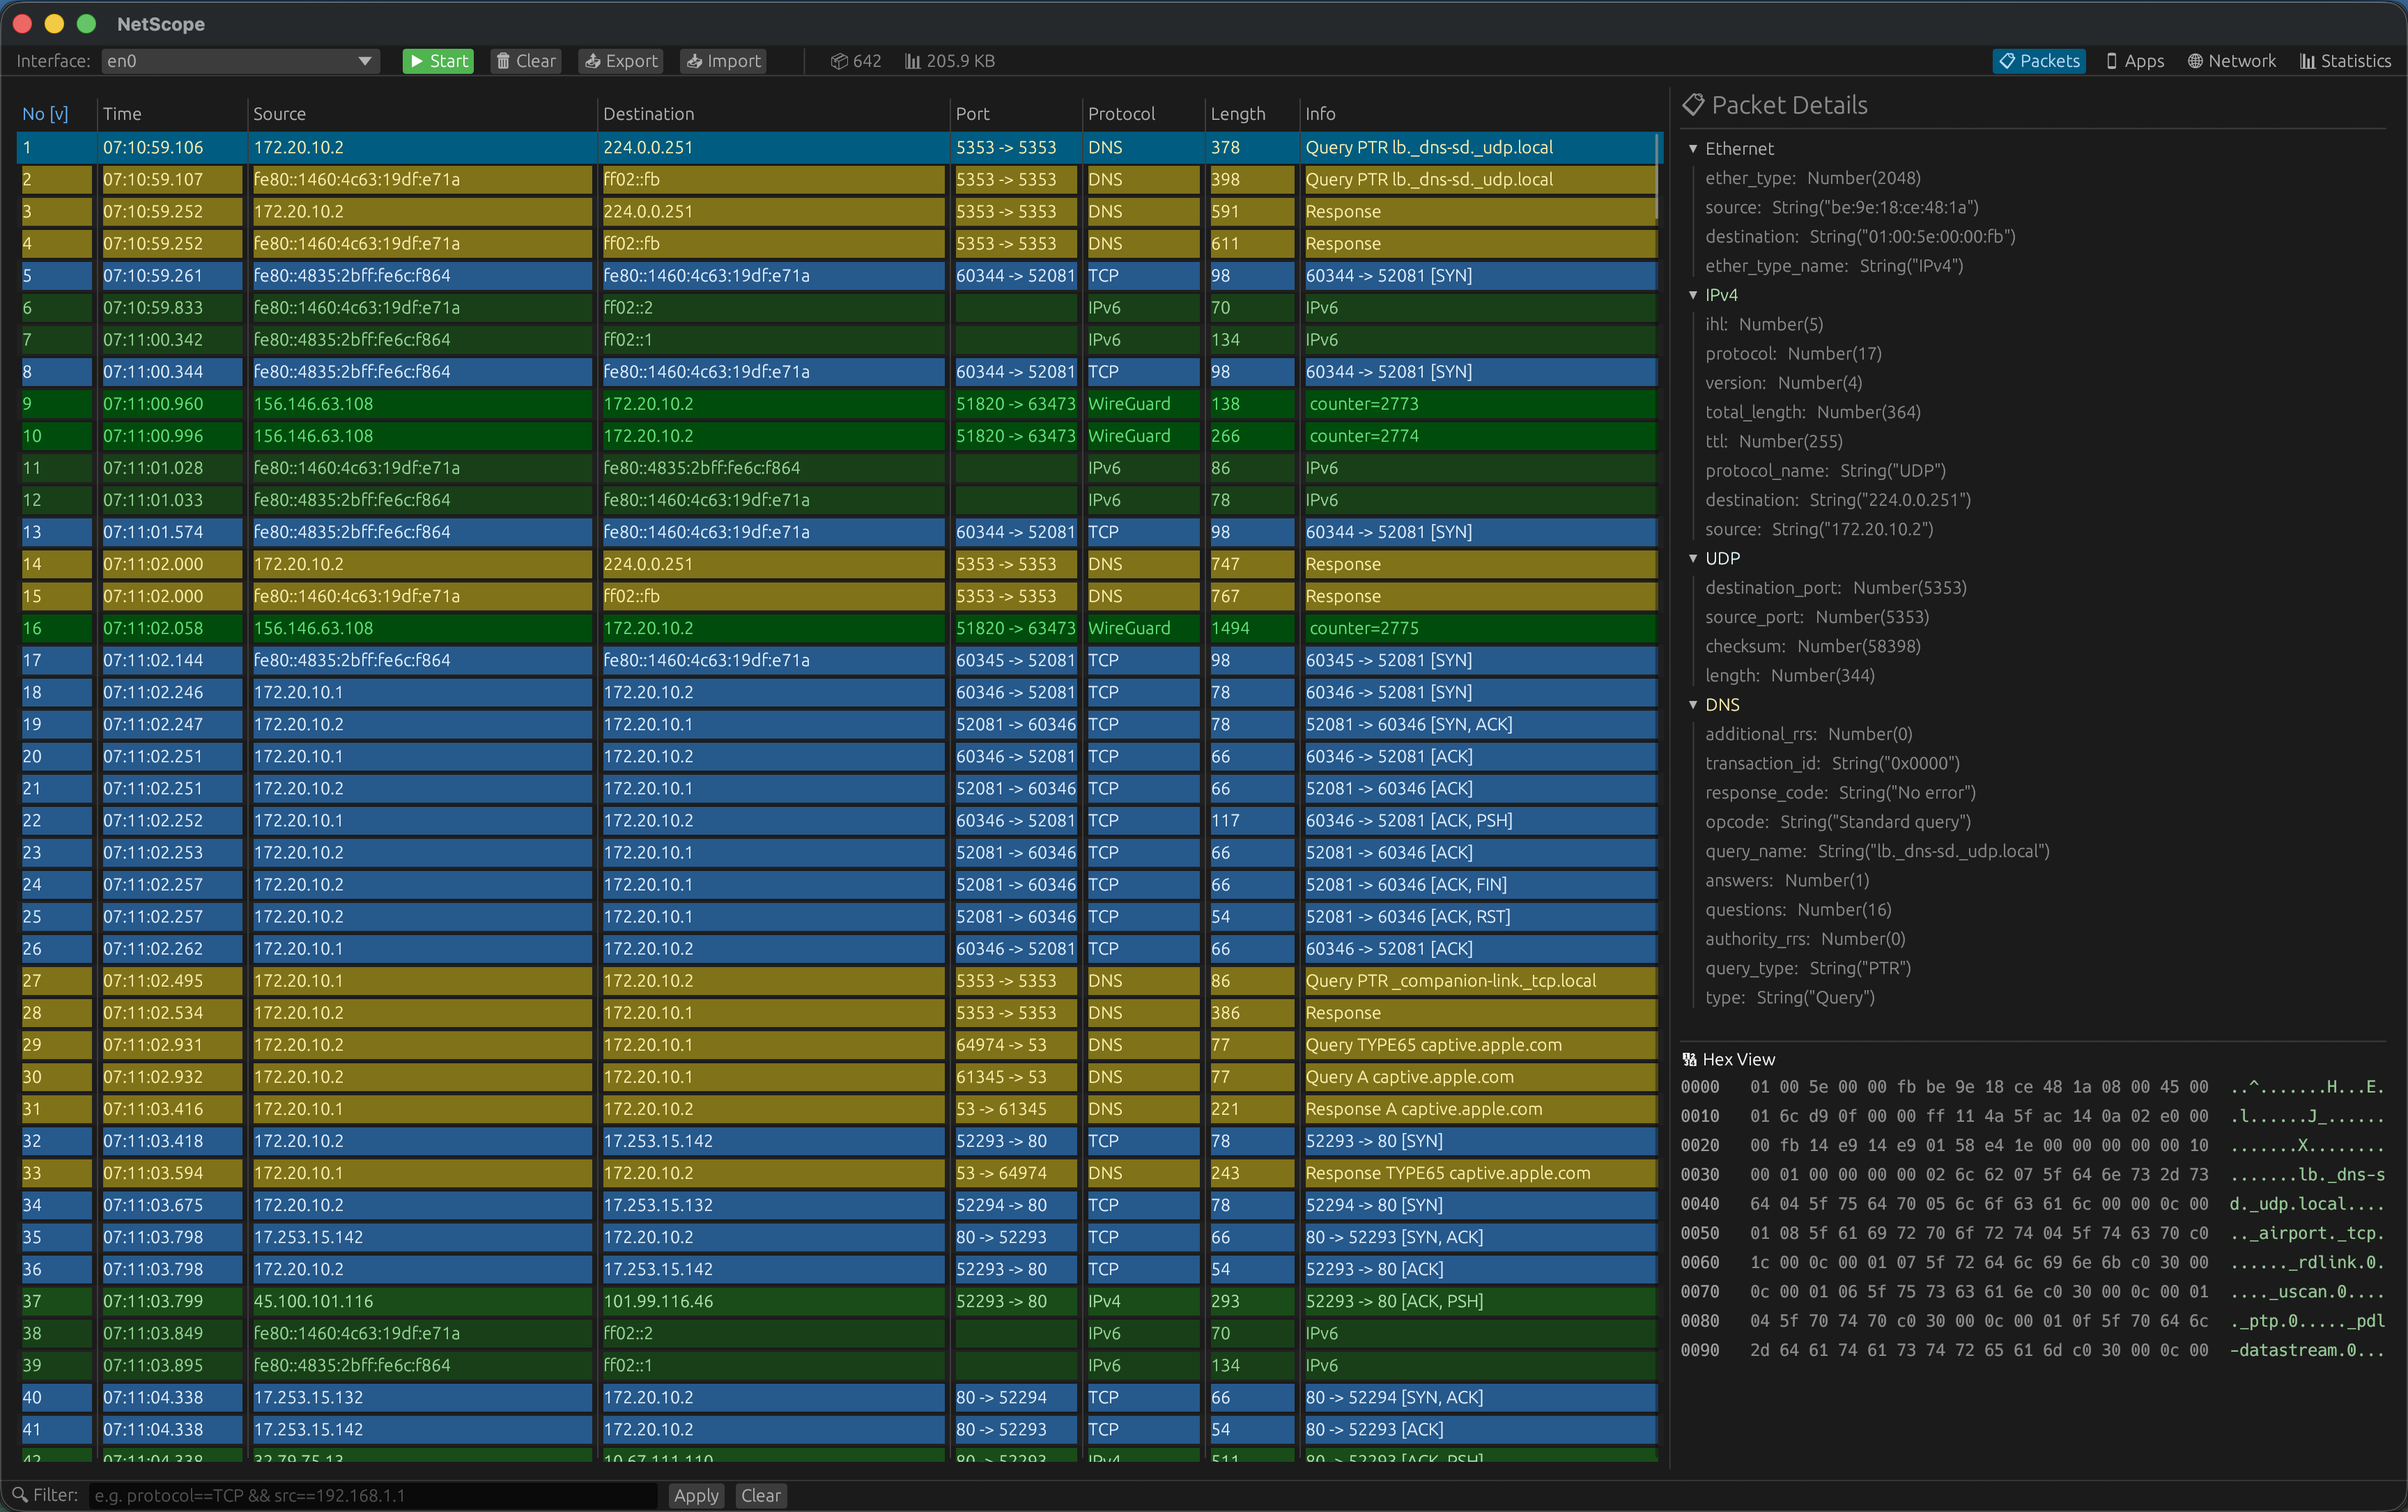Click the Clear filter button
Viewport: 2408px width, 1512px height.
tap(760, 1495)
